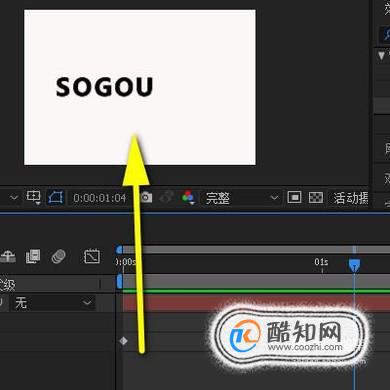Open the magnification dropdown arrow beside the grid icon
Viewport: 390px width, 390px height.
[x=14, y=198]
